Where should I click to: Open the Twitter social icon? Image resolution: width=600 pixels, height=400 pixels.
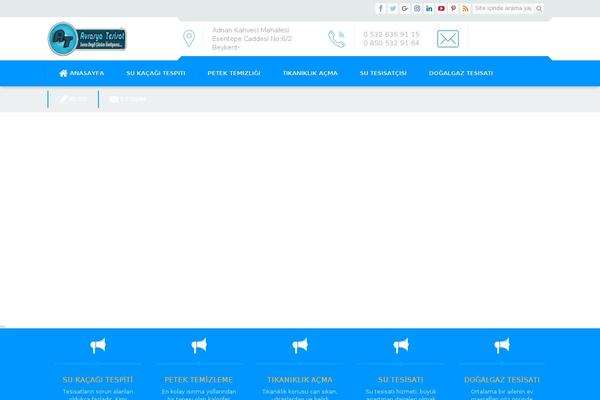(393, 8)
